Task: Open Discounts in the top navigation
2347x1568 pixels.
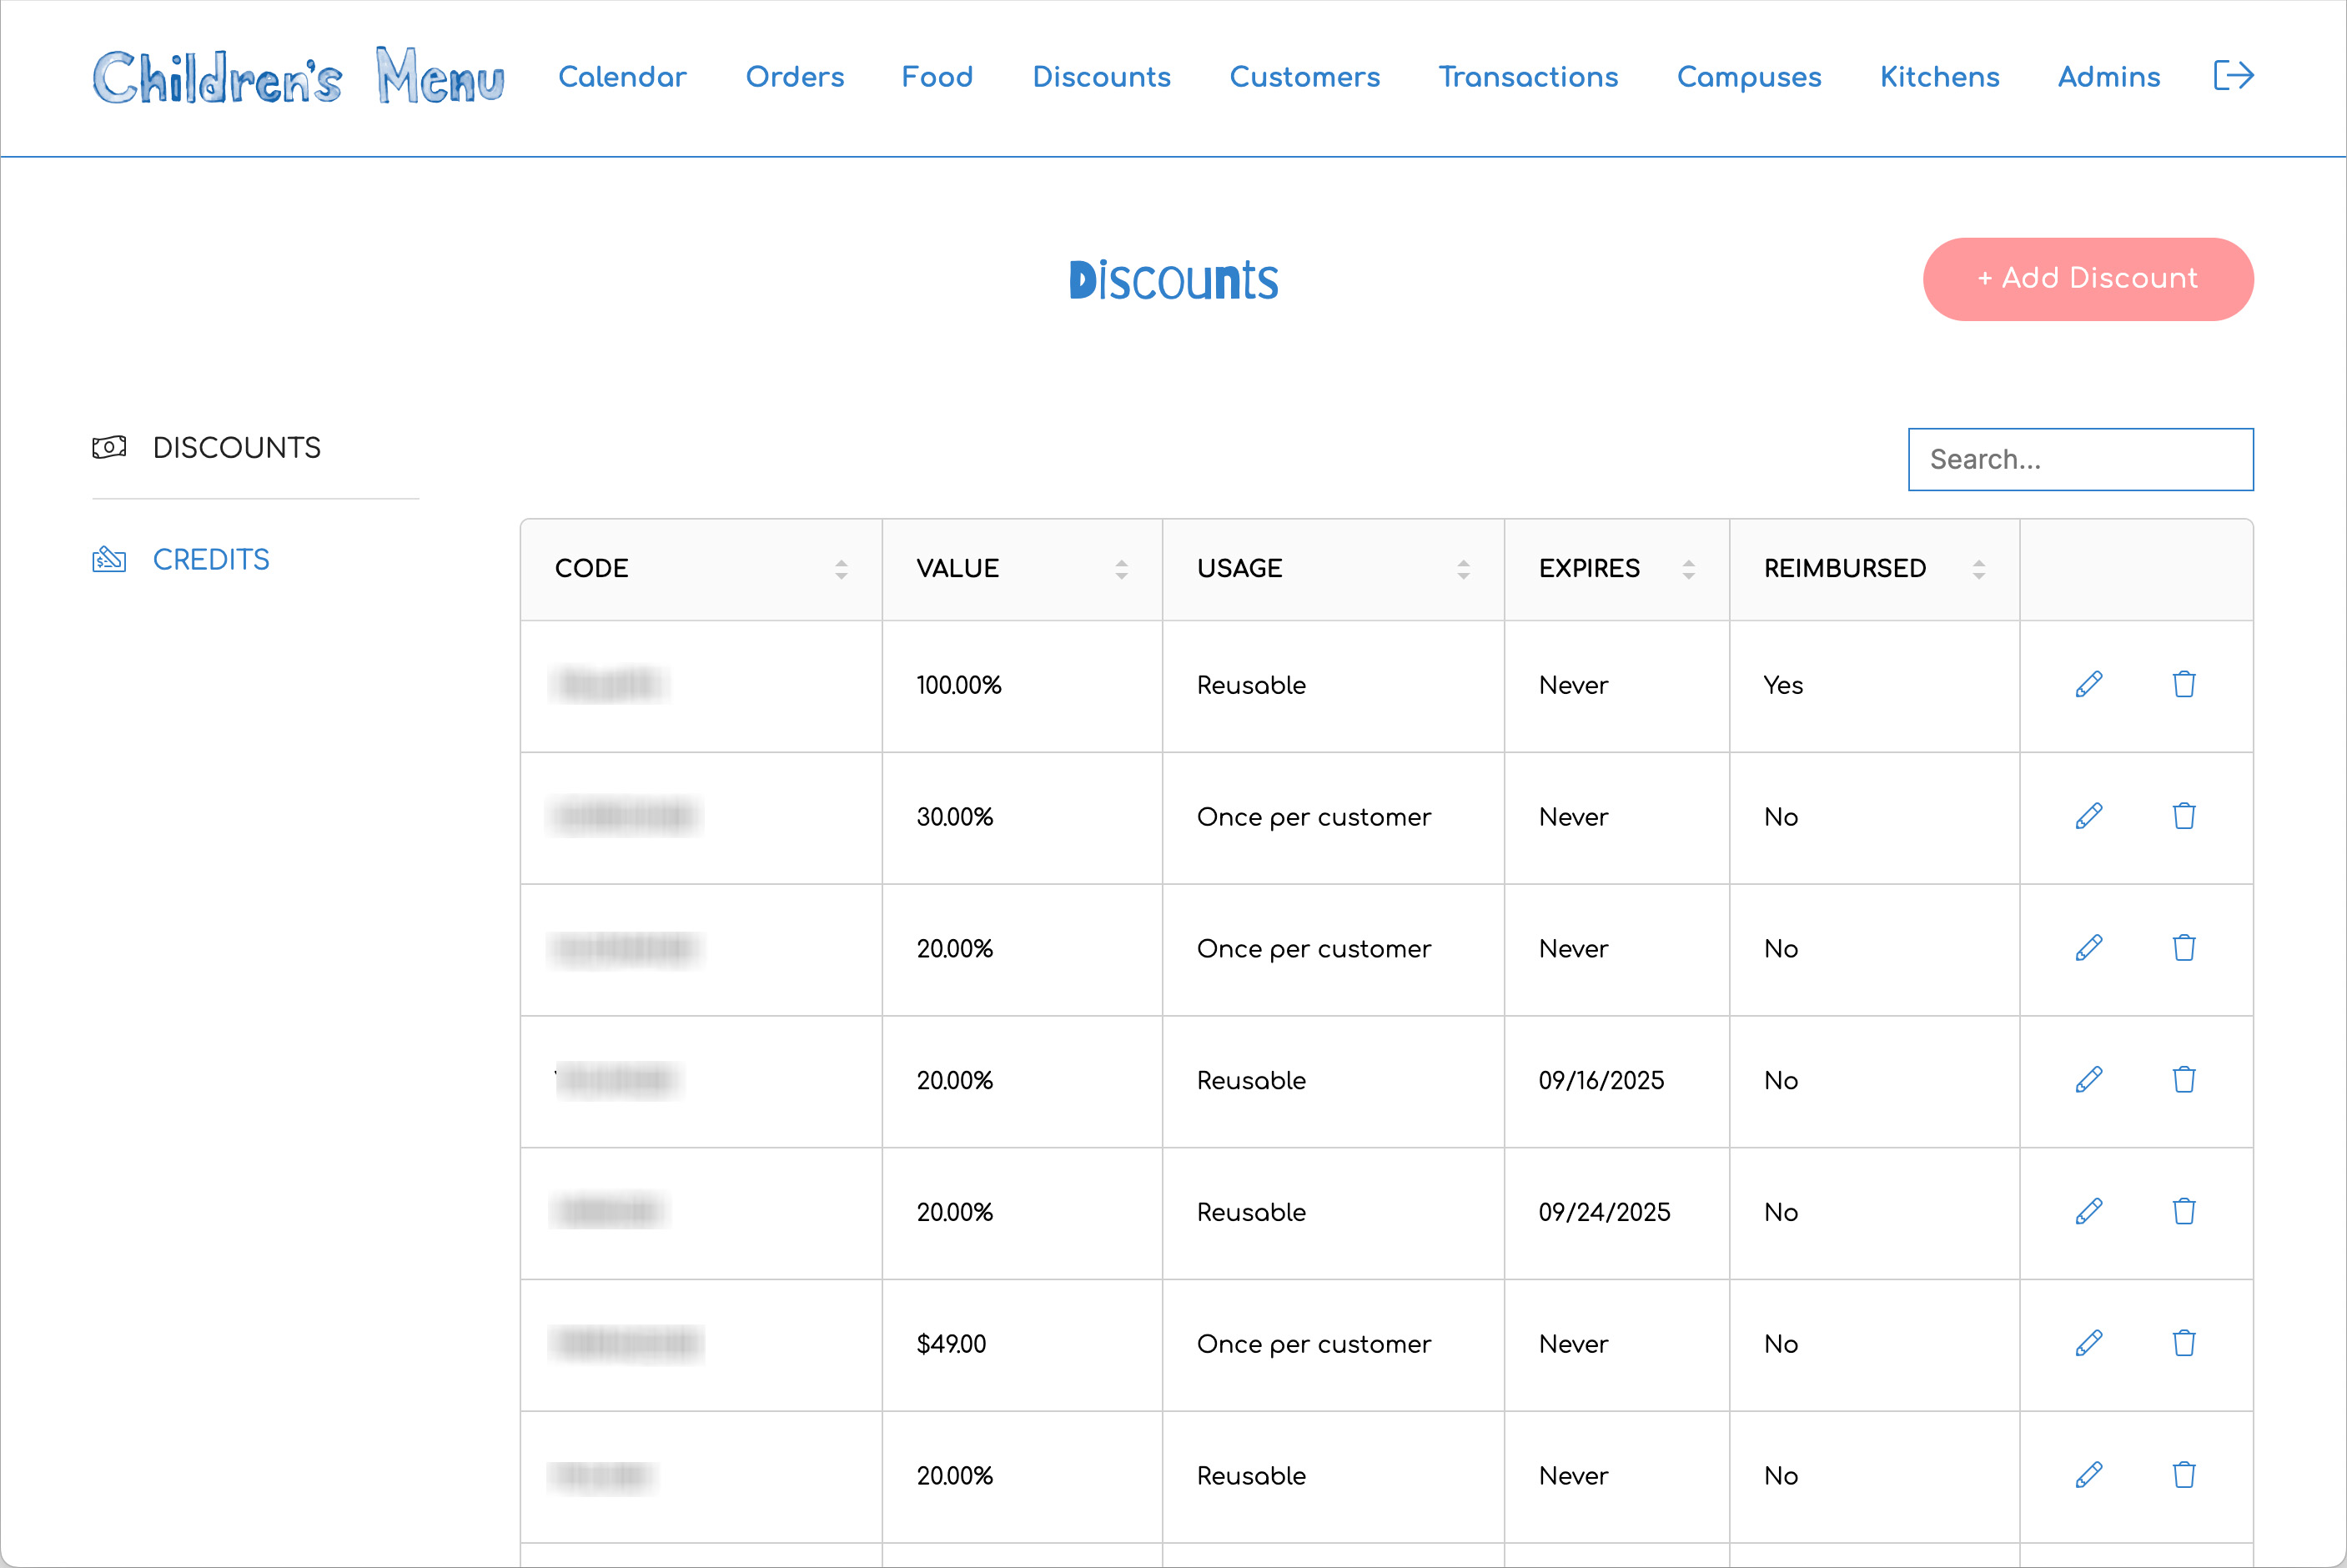Action: [x=1101, y=77]
